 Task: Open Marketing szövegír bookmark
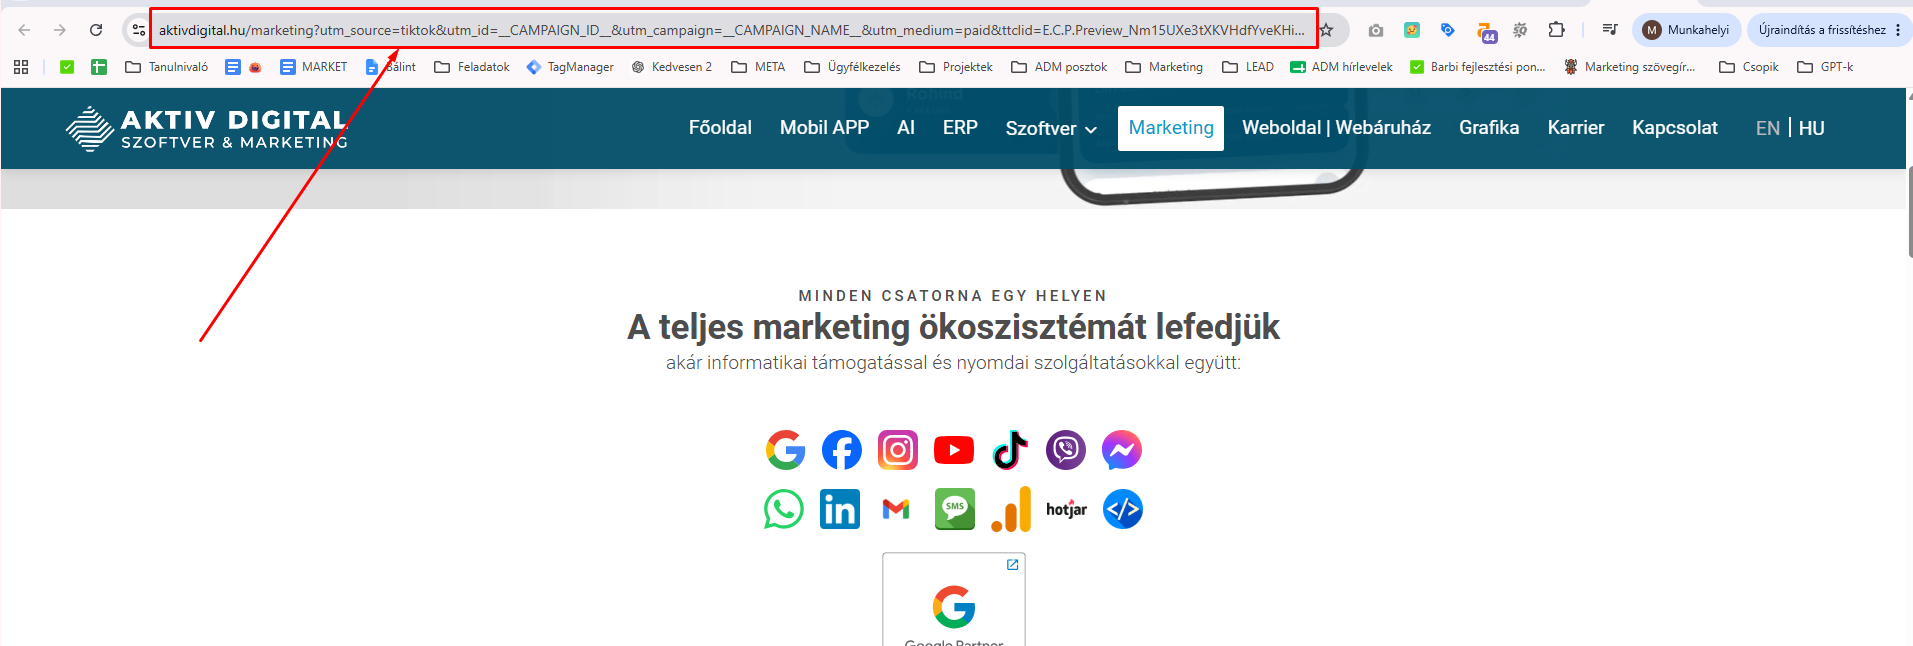1630,67
